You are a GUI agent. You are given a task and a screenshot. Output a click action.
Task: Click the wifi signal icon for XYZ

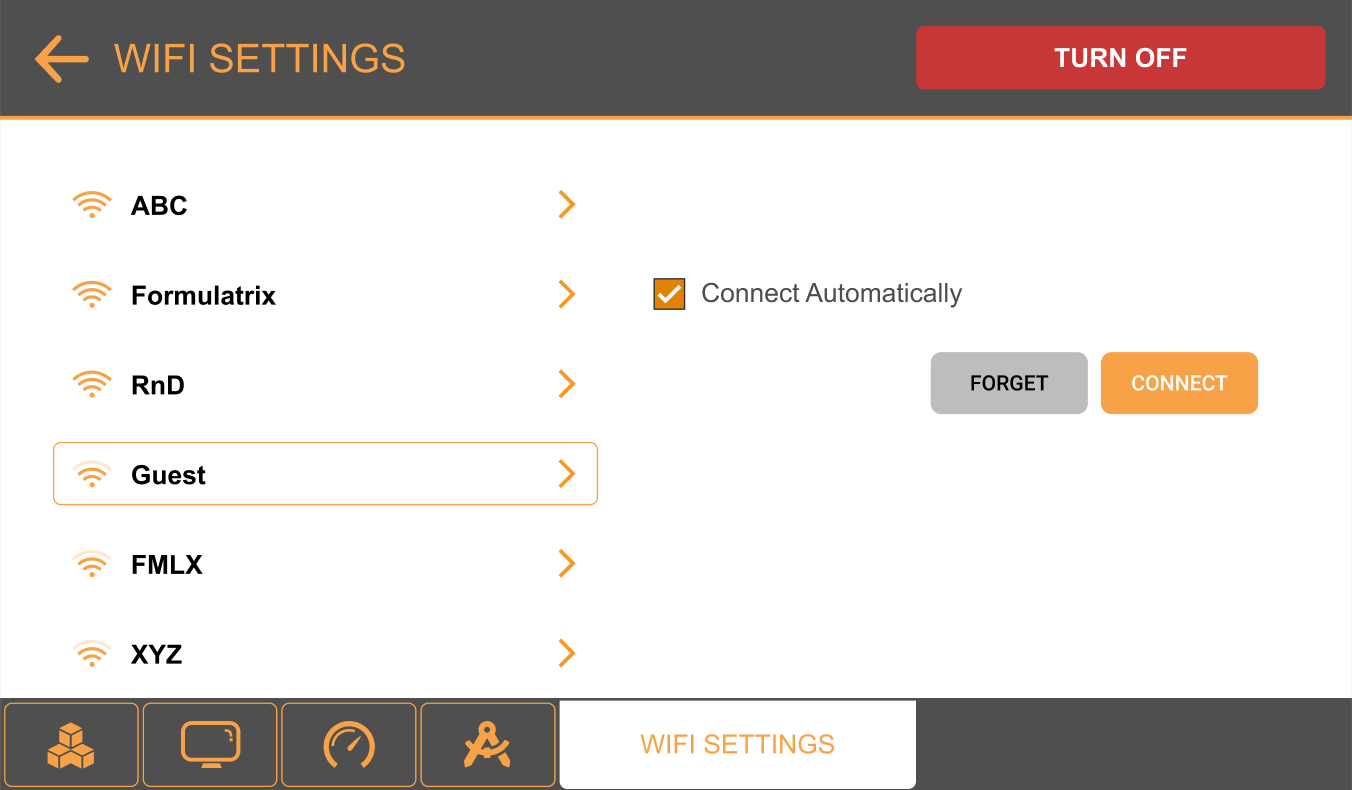tap(92, 654)
